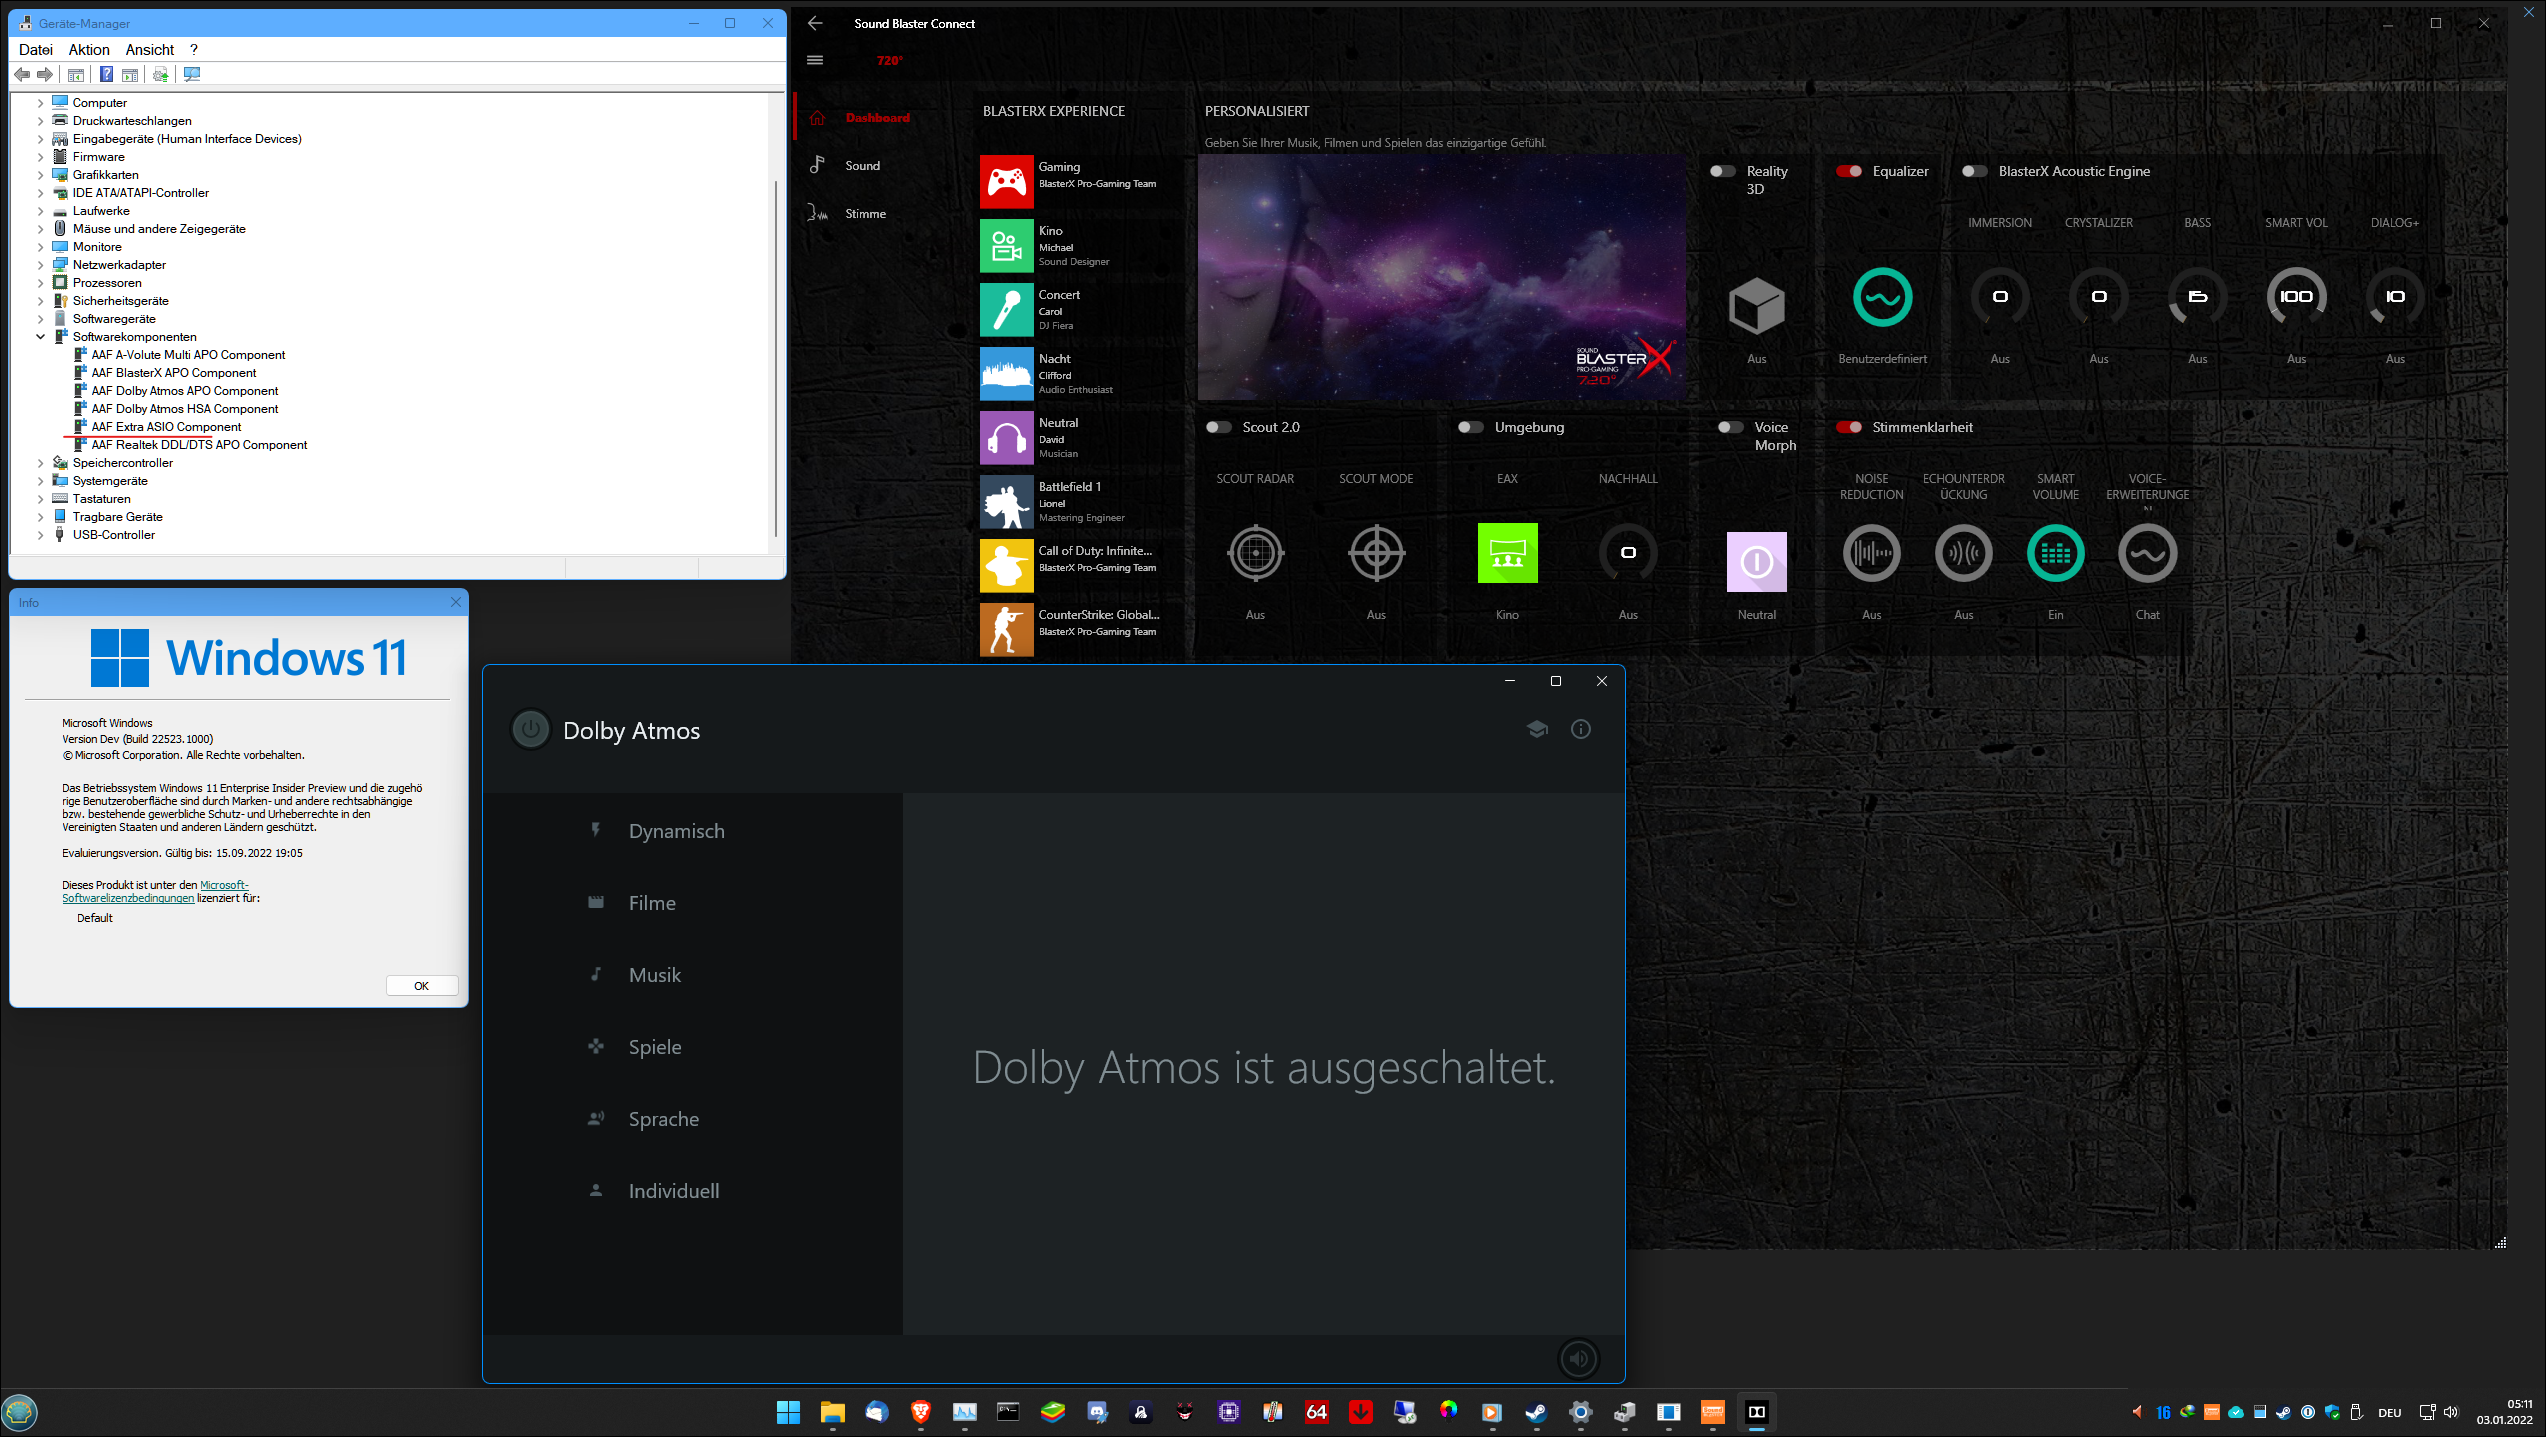Click the Smart Vol dial showing 100
This screenshot has width=2546, height=1437.
click(2296, 297)
